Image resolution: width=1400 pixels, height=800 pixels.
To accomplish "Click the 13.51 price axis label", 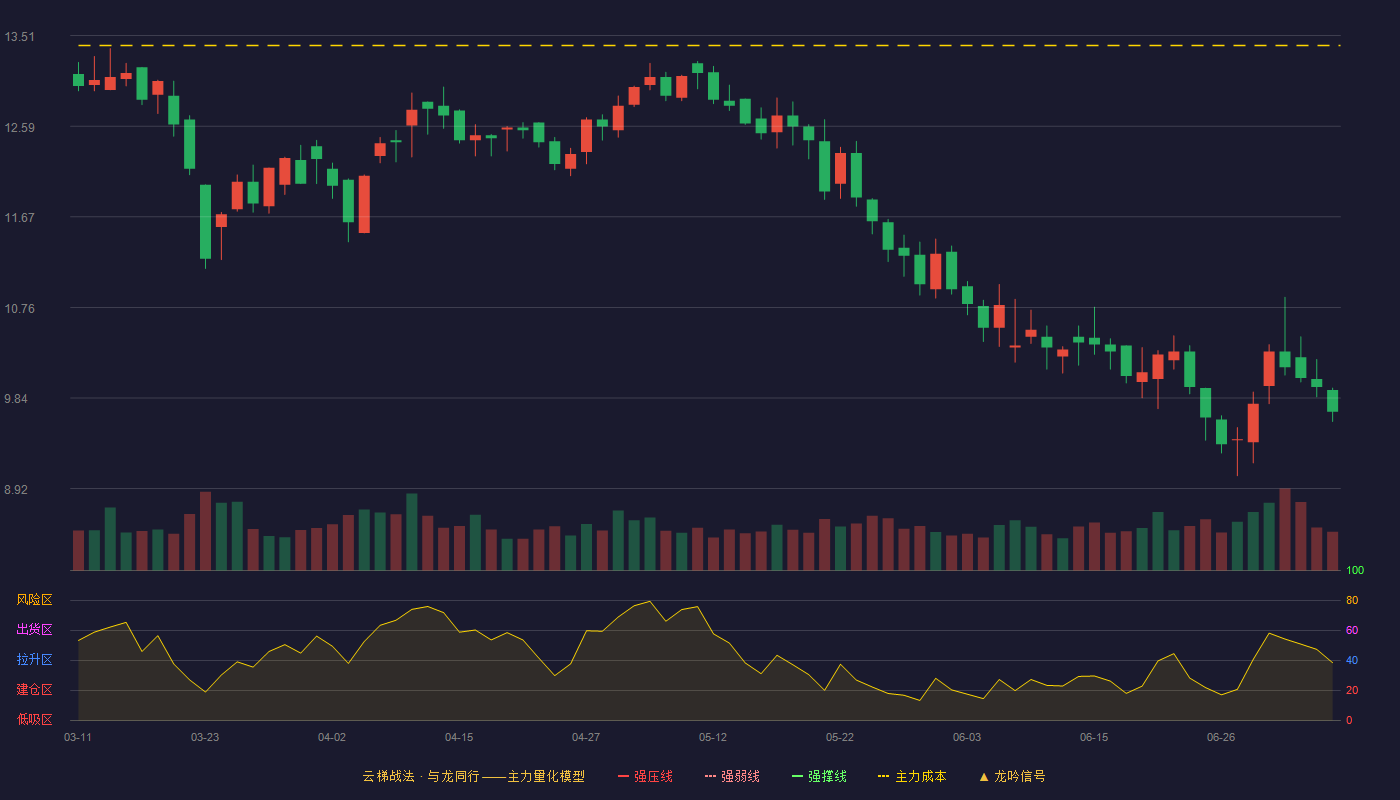I will click(x=19, y=37).
